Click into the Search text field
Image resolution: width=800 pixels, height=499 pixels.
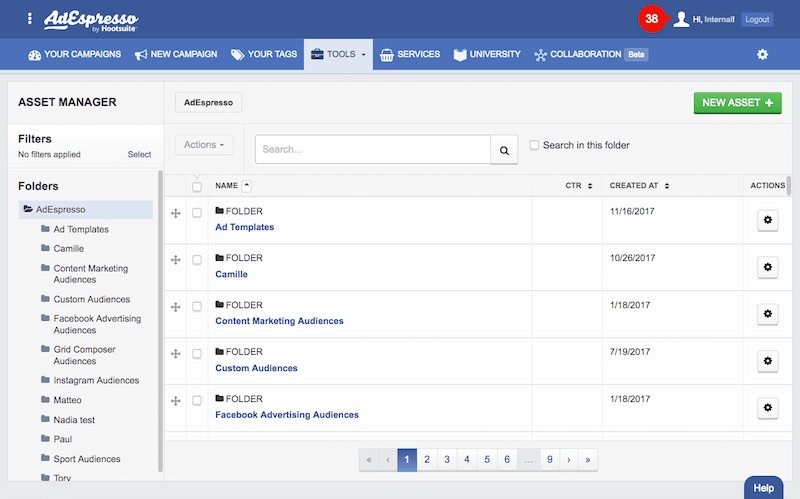point(372,149)
